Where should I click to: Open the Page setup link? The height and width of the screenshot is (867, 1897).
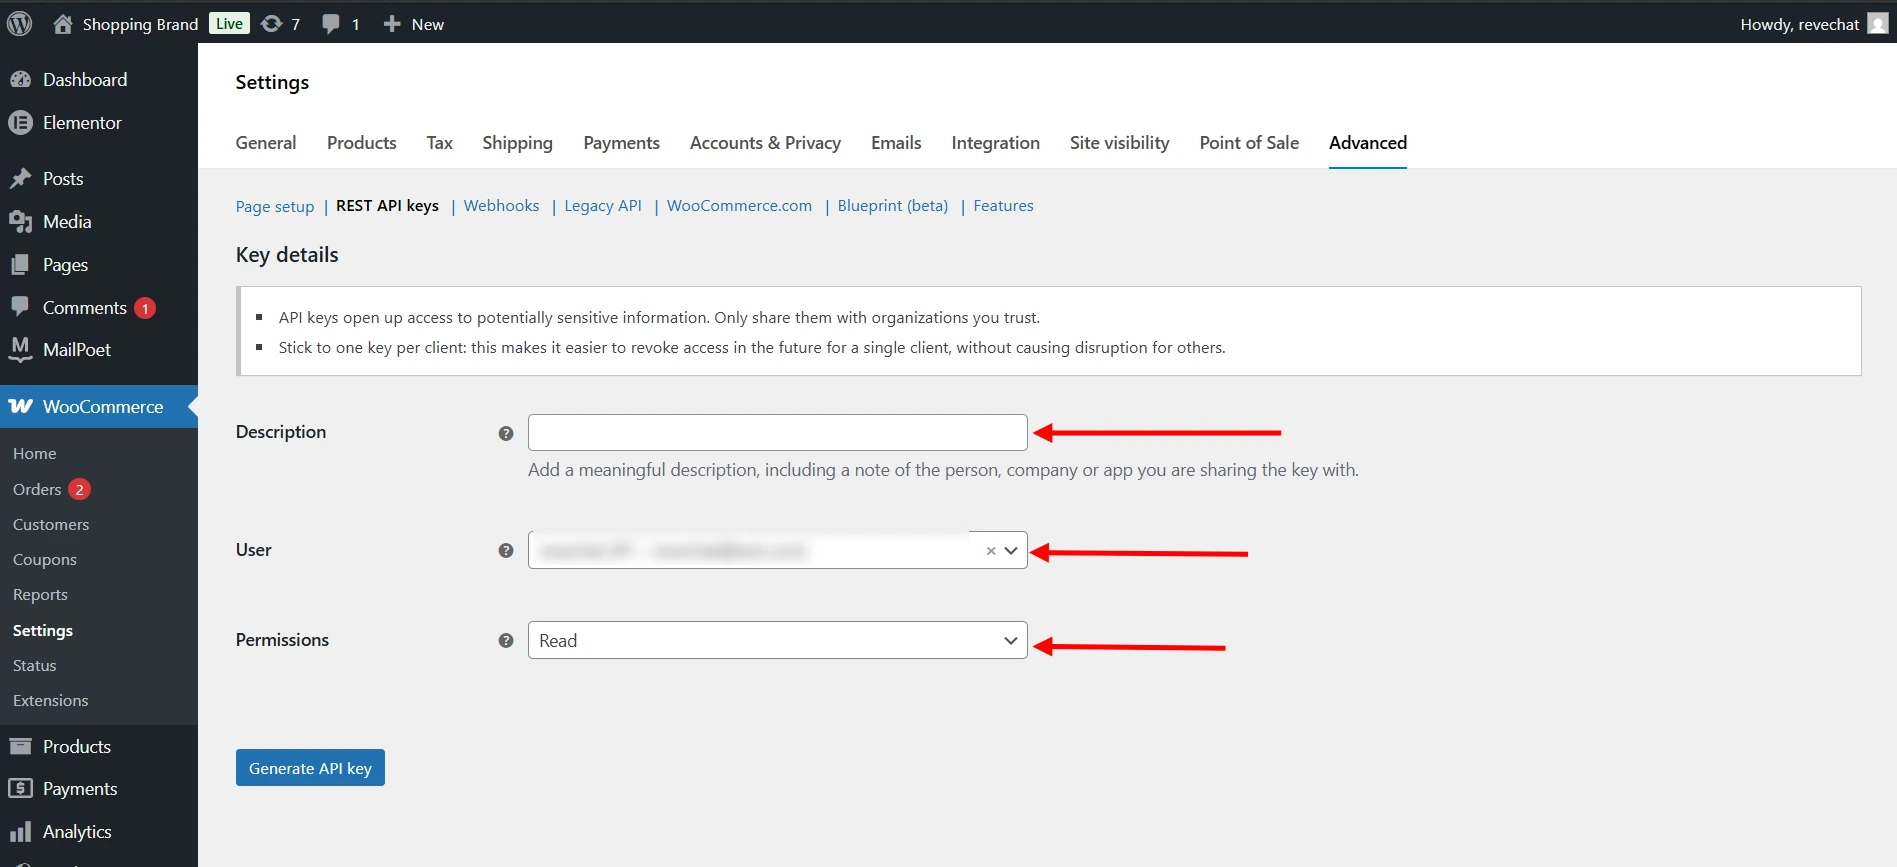pyautogui.click(x=275, y=206)
